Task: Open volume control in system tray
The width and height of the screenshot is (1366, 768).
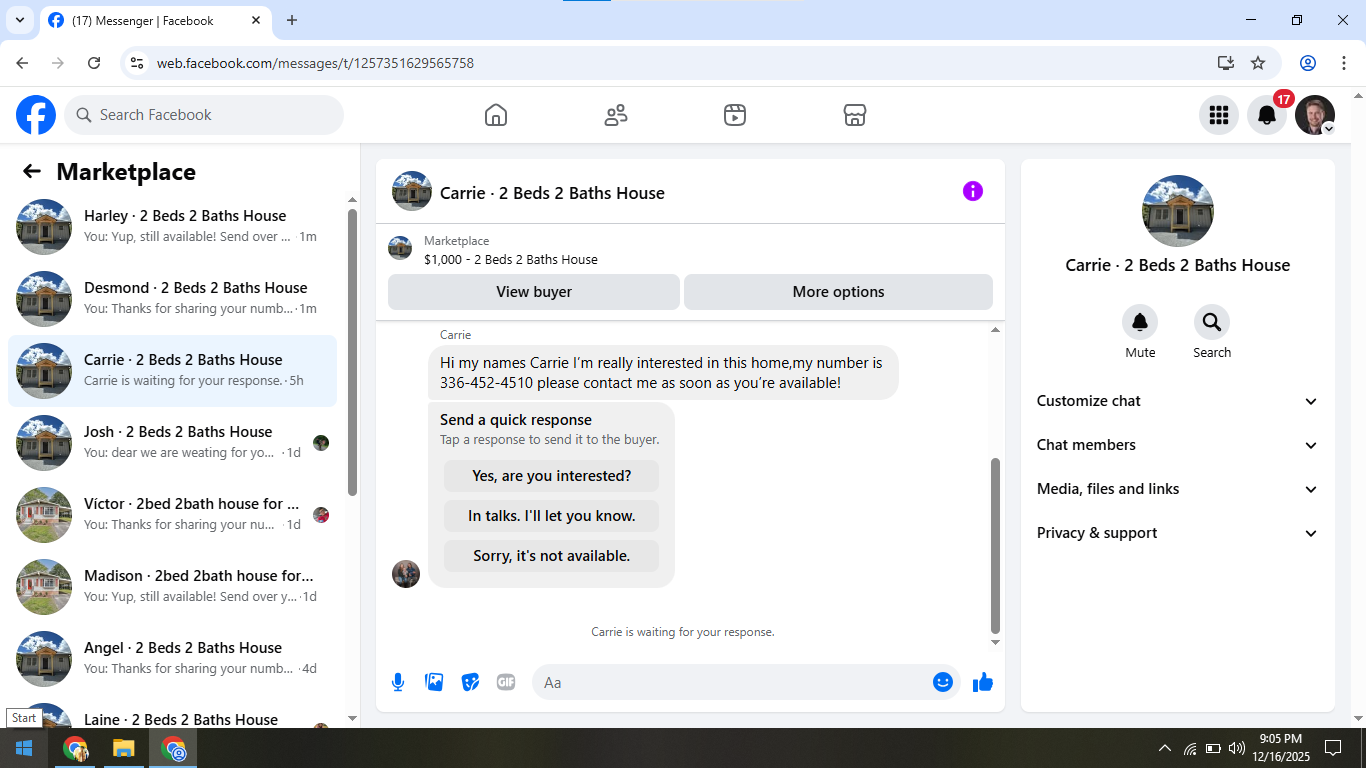Action: [x=1237, y=748]
